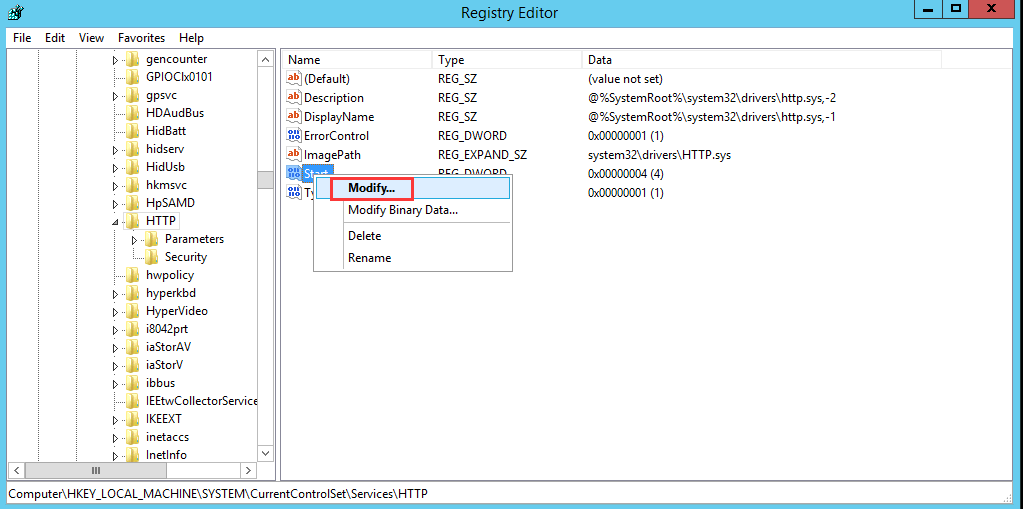Collapse the HTTP key
This screenshot has height=509, width=1023.
[115, 222]
